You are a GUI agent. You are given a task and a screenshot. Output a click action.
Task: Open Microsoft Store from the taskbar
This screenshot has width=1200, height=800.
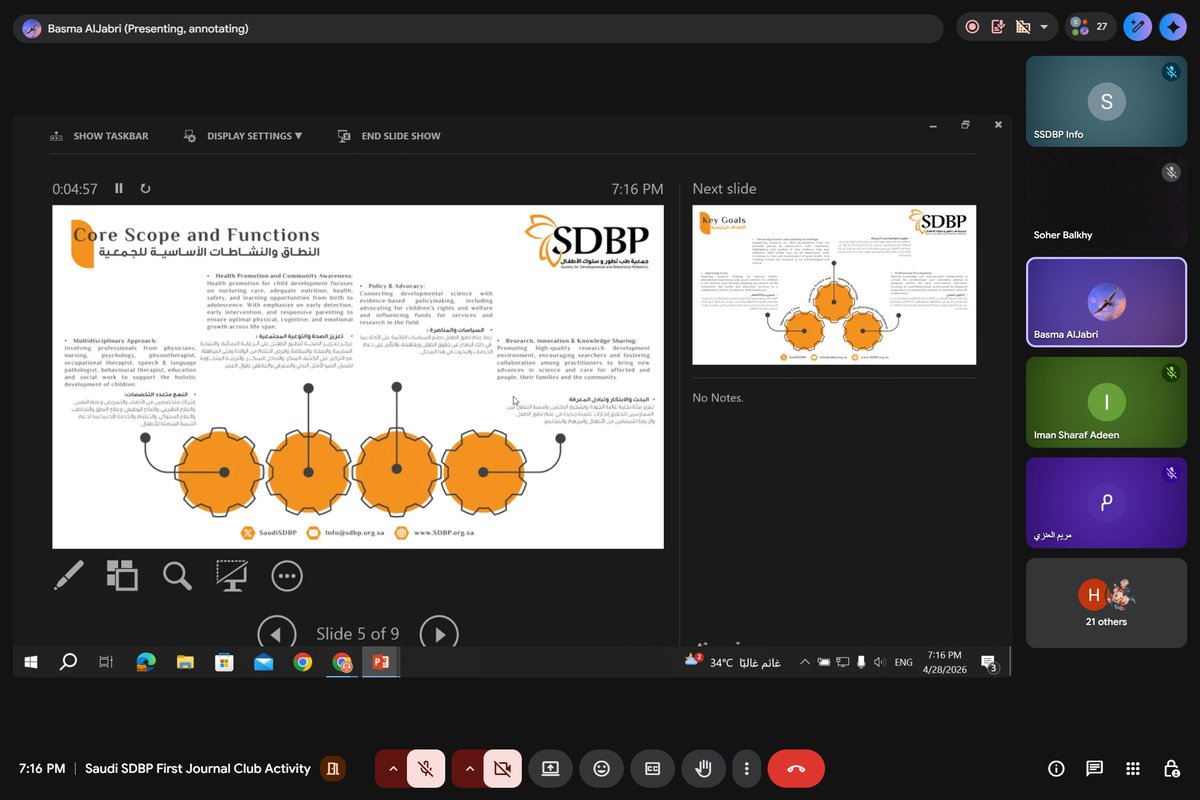[x=224, y=662]
